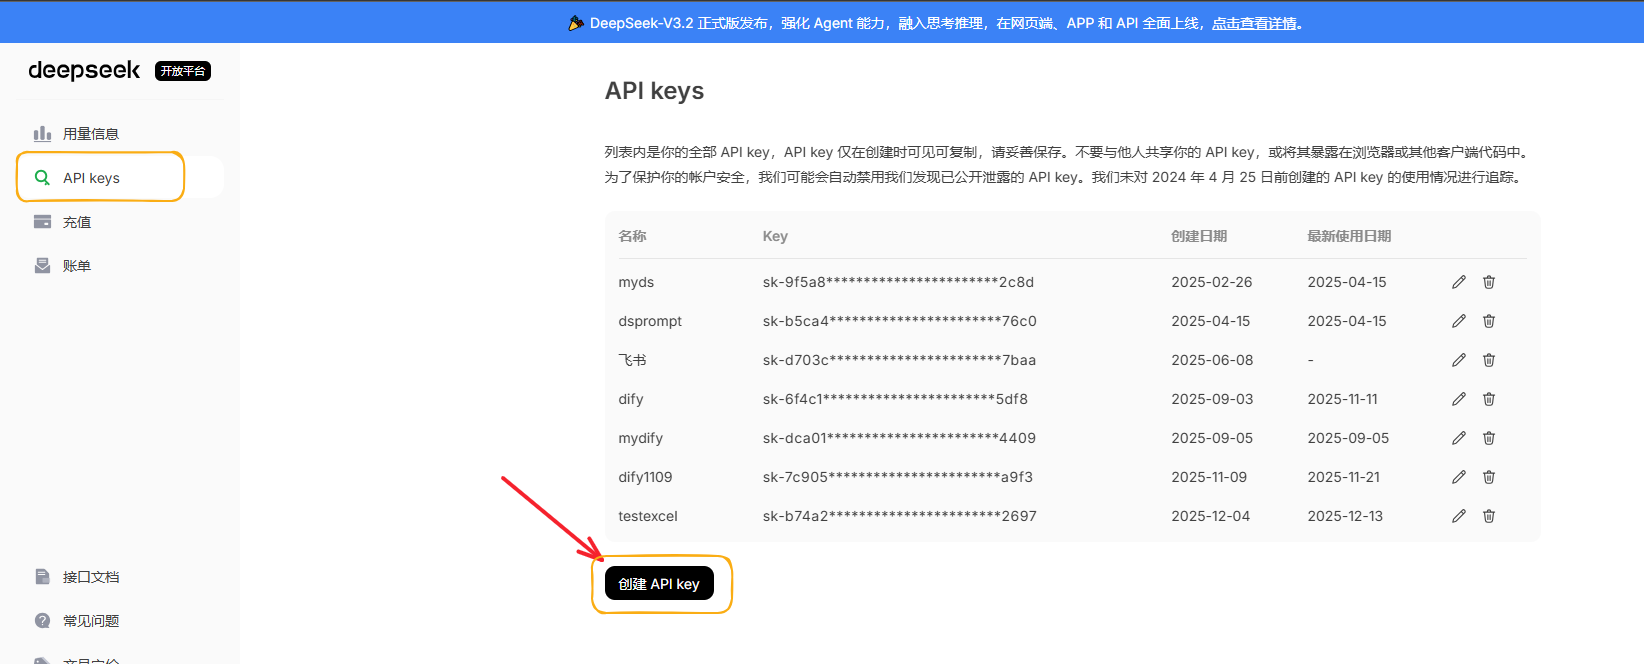Click the API keys search icon in sidebar
Viewport: 1644px width, 664px height.
click(42, 178)
